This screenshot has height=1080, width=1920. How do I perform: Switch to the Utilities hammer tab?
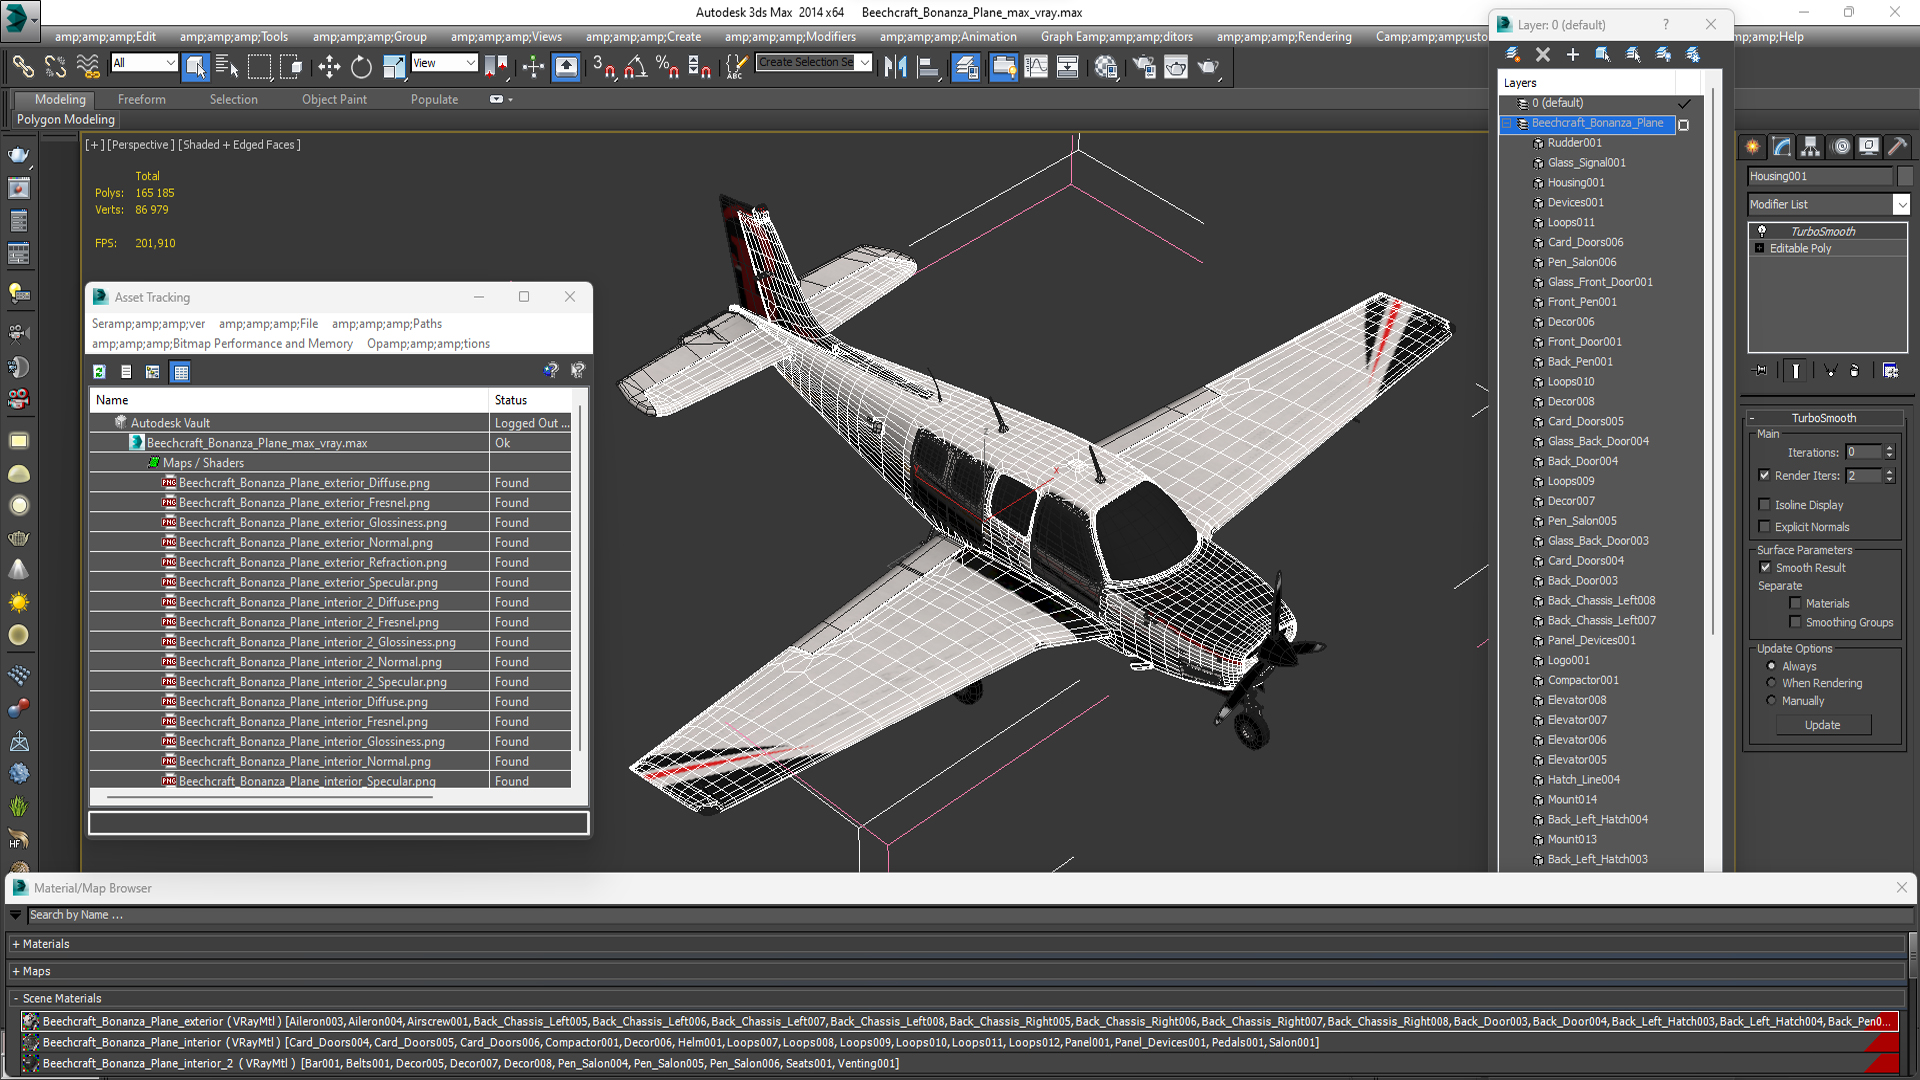(1898, 147)
